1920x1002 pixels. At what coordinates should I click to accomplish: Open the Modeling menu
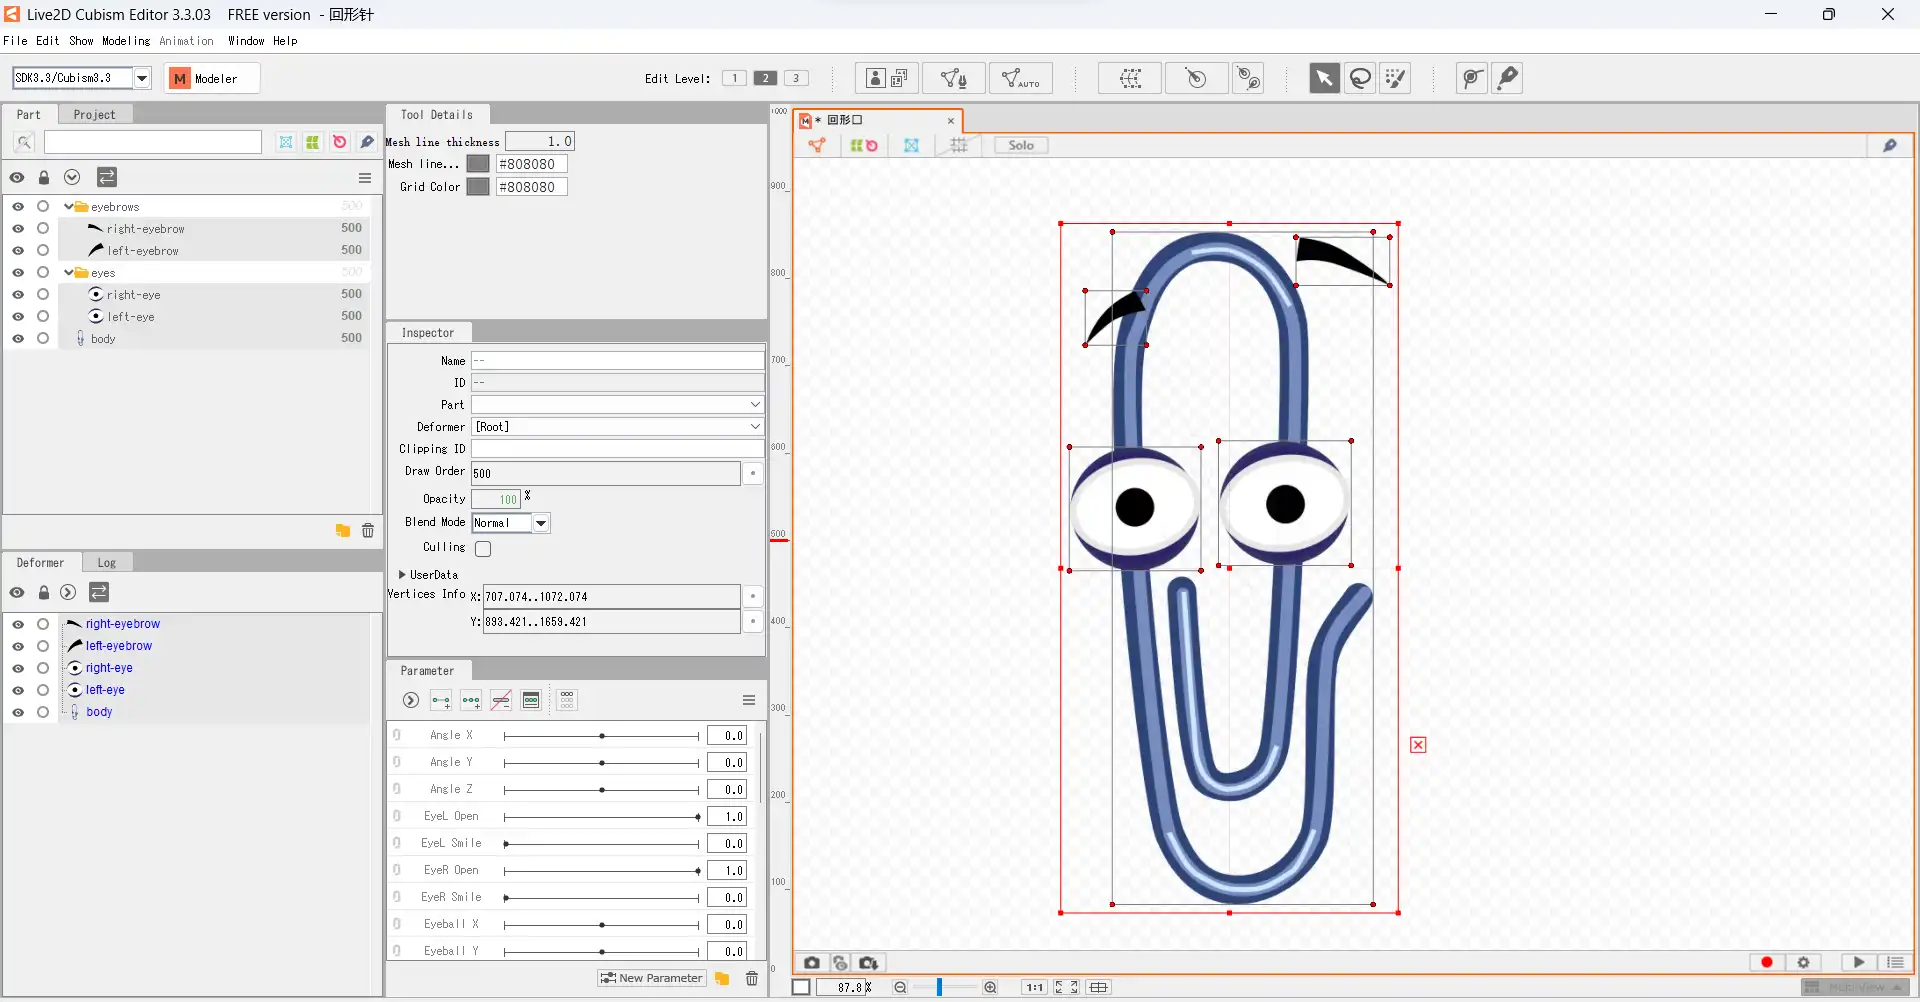pos(126,41)
